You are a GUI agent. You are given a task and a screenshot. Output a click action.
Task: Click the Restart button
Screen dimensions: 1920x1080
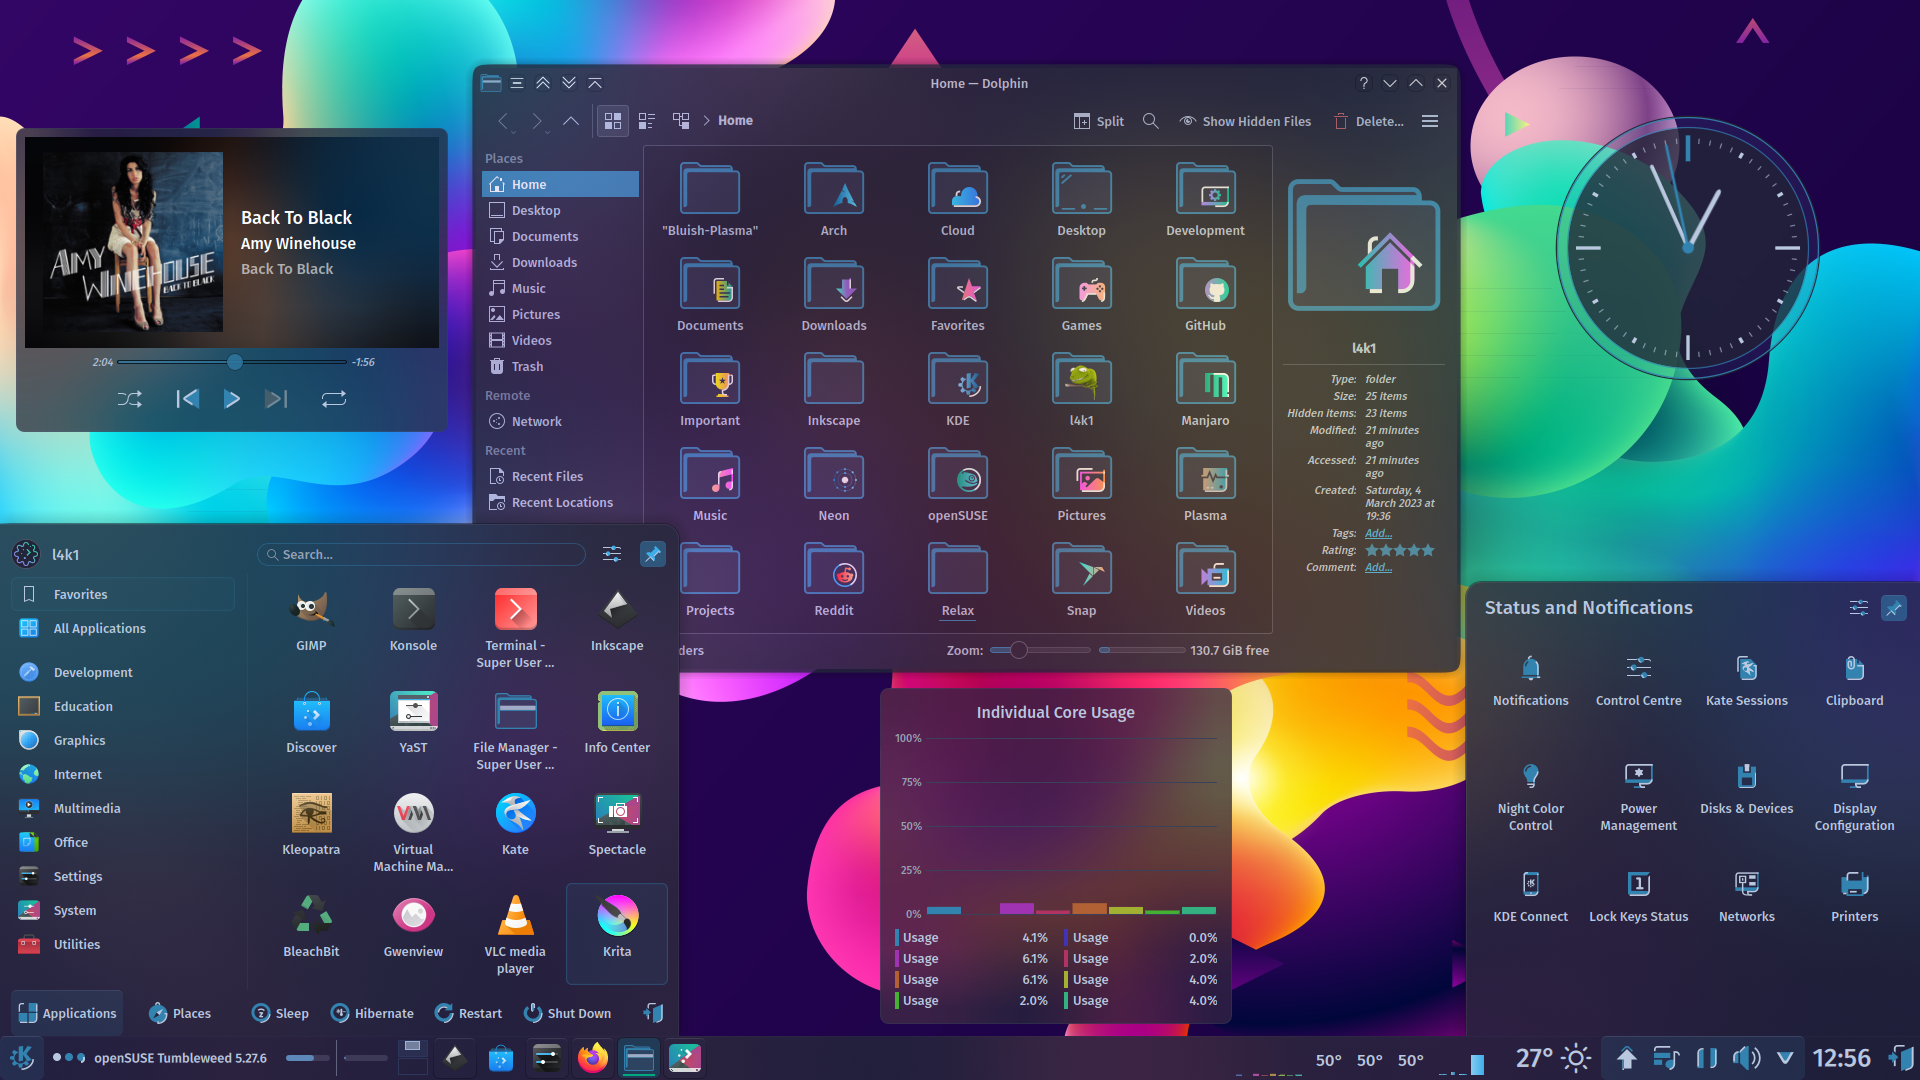468,1013
